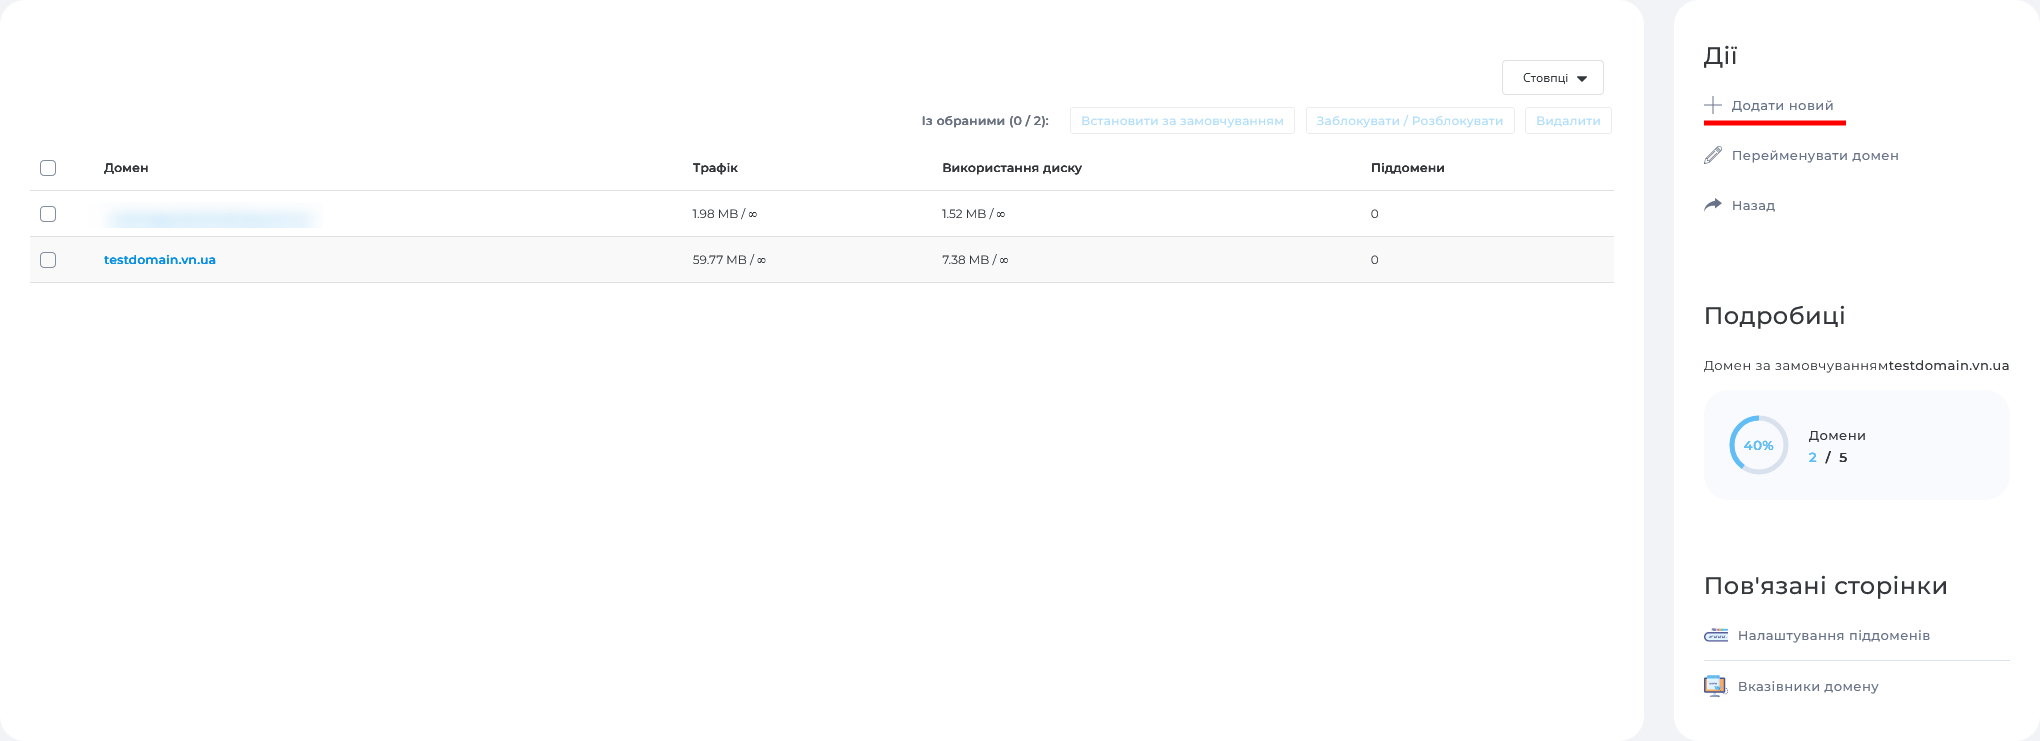This screenshot has width=2040, height=741.
Task: Go to Вказівники домену page
Action: (1807, 687)
